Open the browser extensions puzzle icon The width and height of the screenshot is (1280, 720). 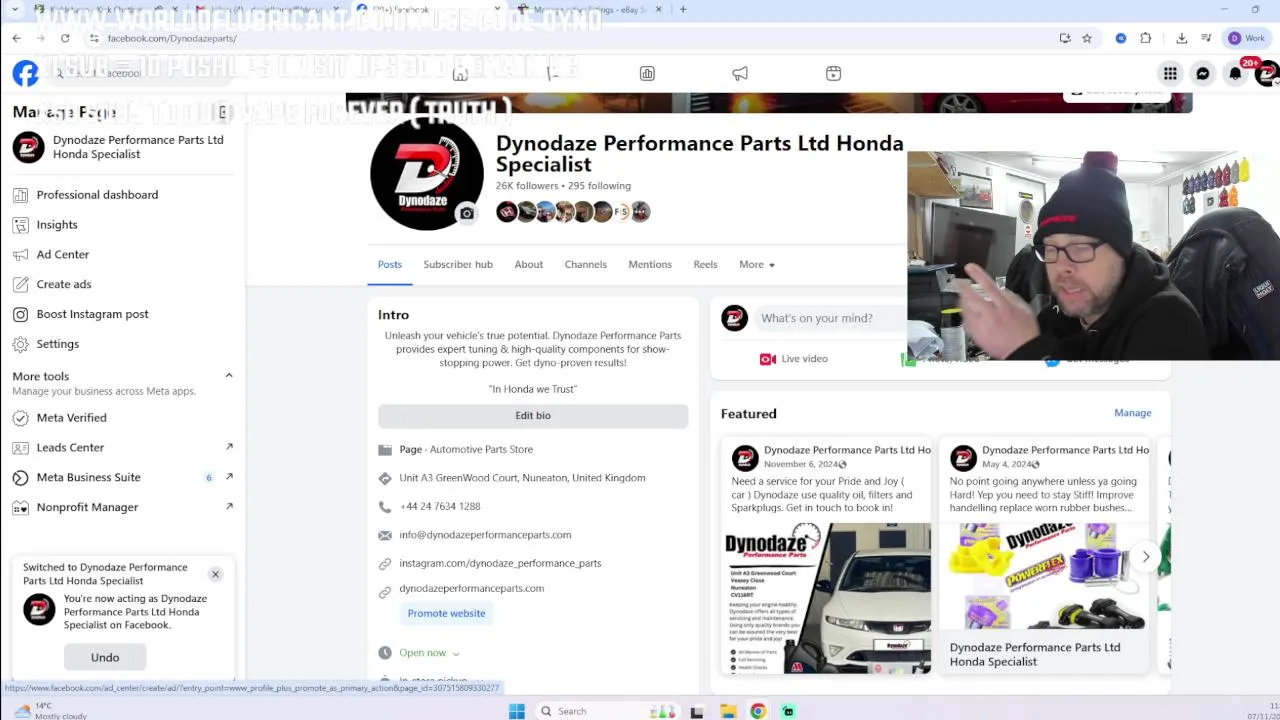click(x=1146, y=38)
